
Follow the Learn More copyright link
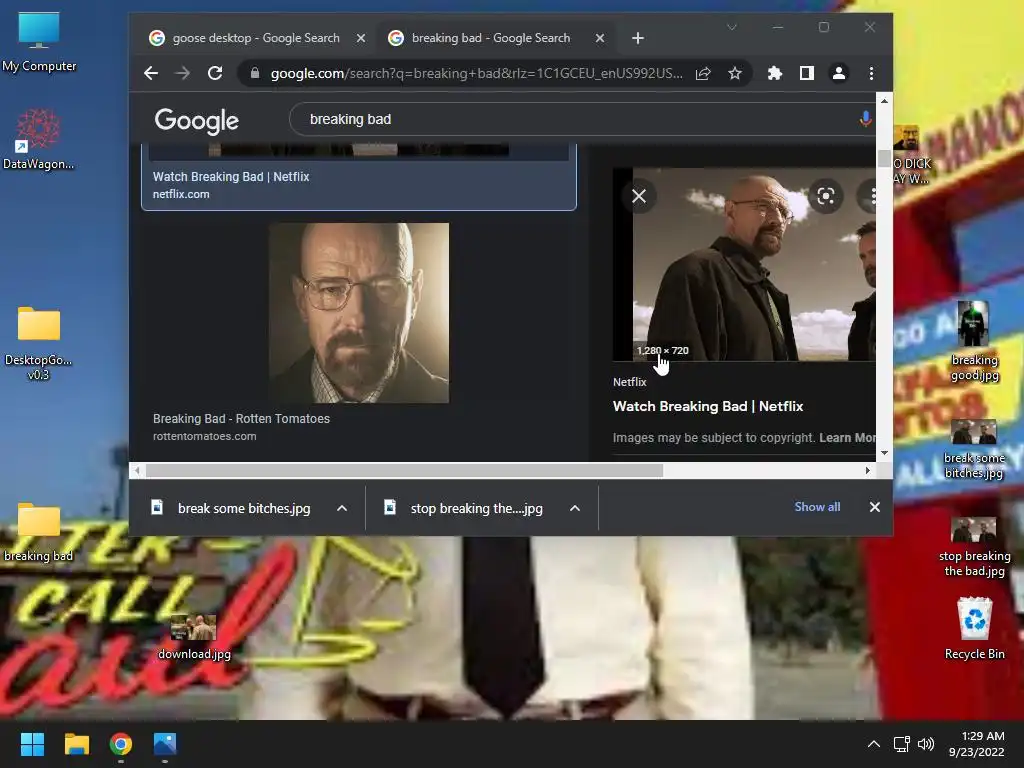848,438
